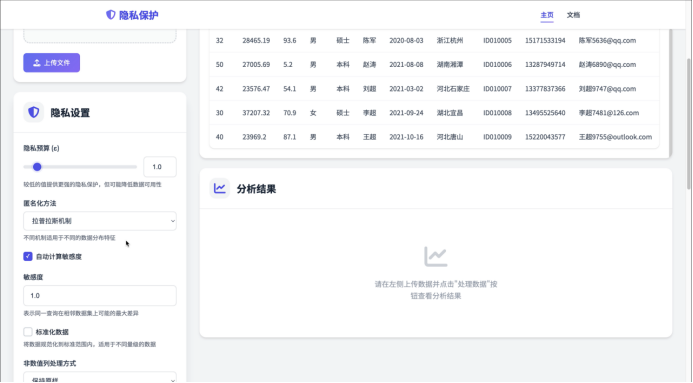Click the name cell 王超
This screenshot has width=693, height=383.
tap(369, 137)
